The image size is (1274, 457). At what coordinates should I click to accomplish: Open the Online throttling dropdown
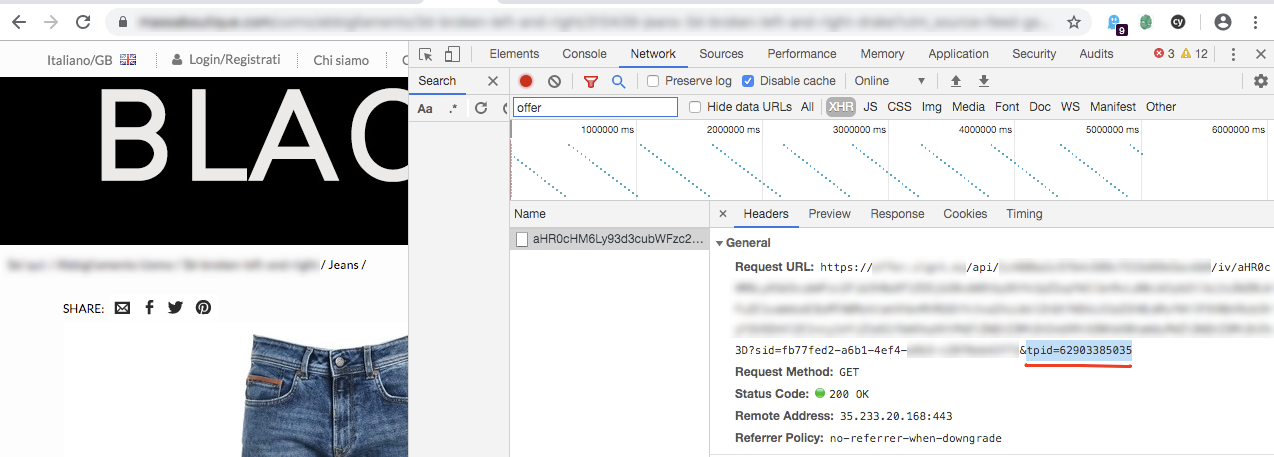coord(889,81)
